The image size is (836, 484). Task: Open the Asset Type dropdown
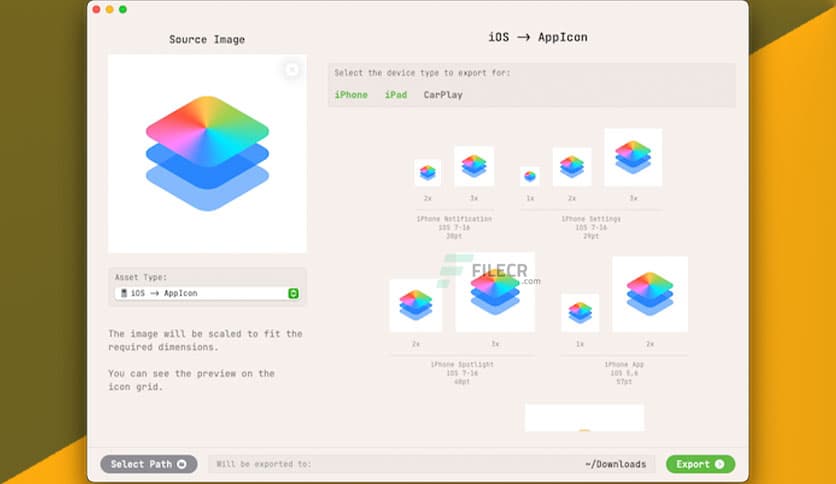tap(207, 293)
